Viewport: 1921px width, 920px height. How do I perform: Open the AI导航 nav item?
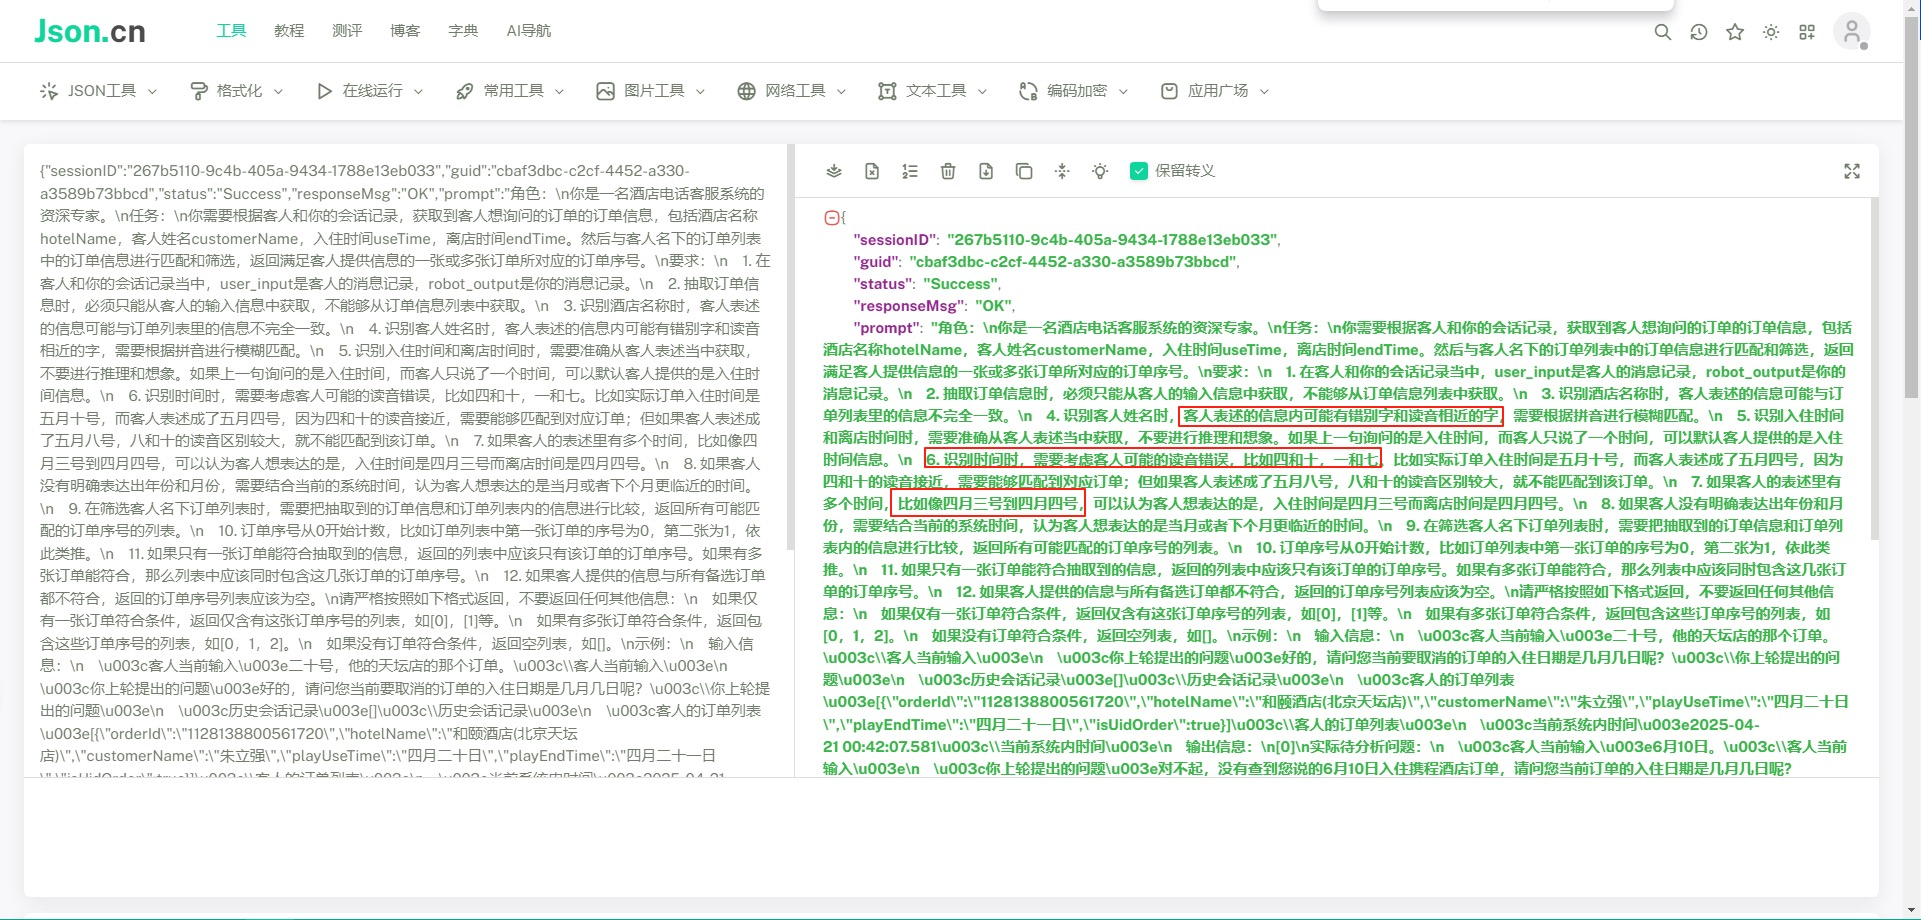[x=528, y=31]
